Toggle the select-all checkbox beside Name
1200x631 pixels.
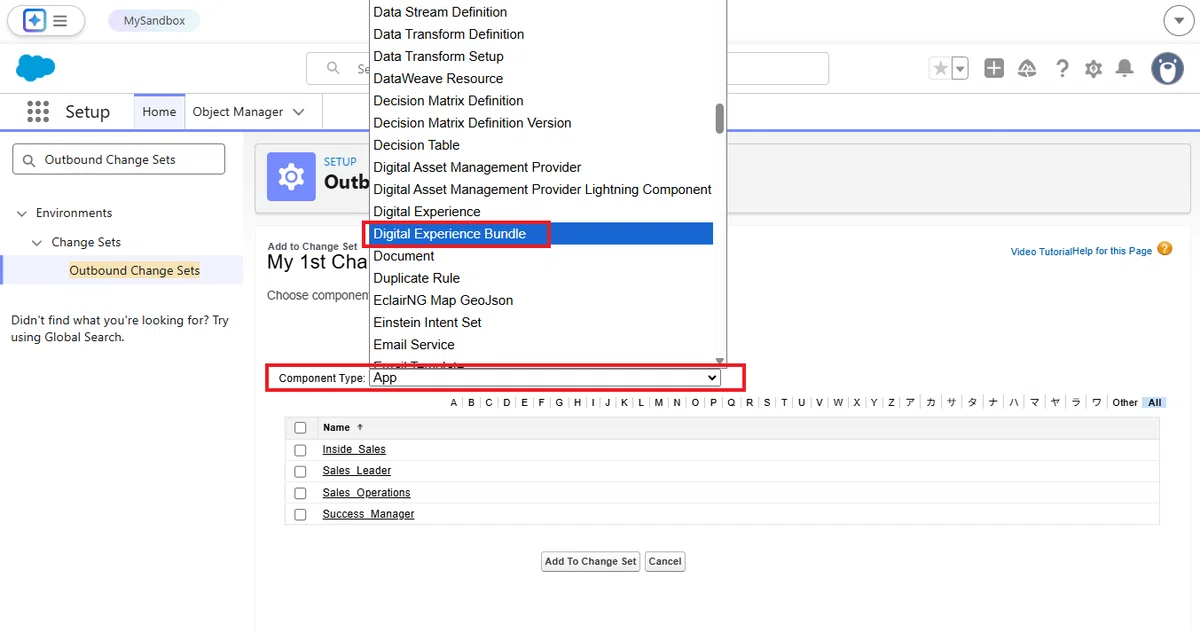[x=300, y=428]
